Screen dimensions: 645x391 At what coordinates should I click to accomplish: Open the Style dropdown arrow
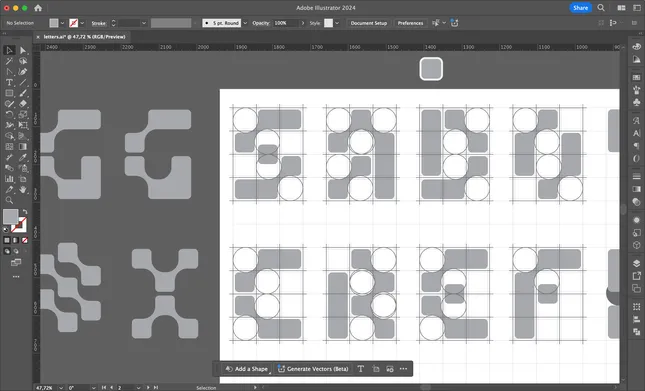point(337,23)
